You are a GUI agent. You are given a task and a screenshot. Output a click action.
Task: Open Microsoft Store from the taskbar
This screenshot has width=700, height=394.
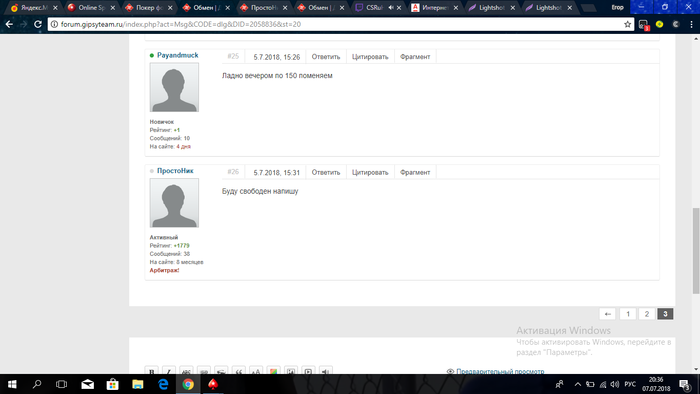tap(112, 384)
